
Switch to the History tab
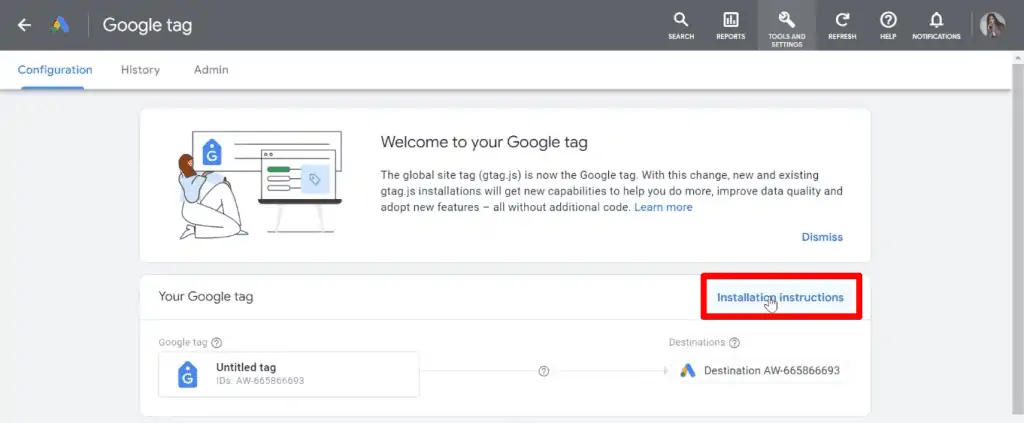coord(140,70)
